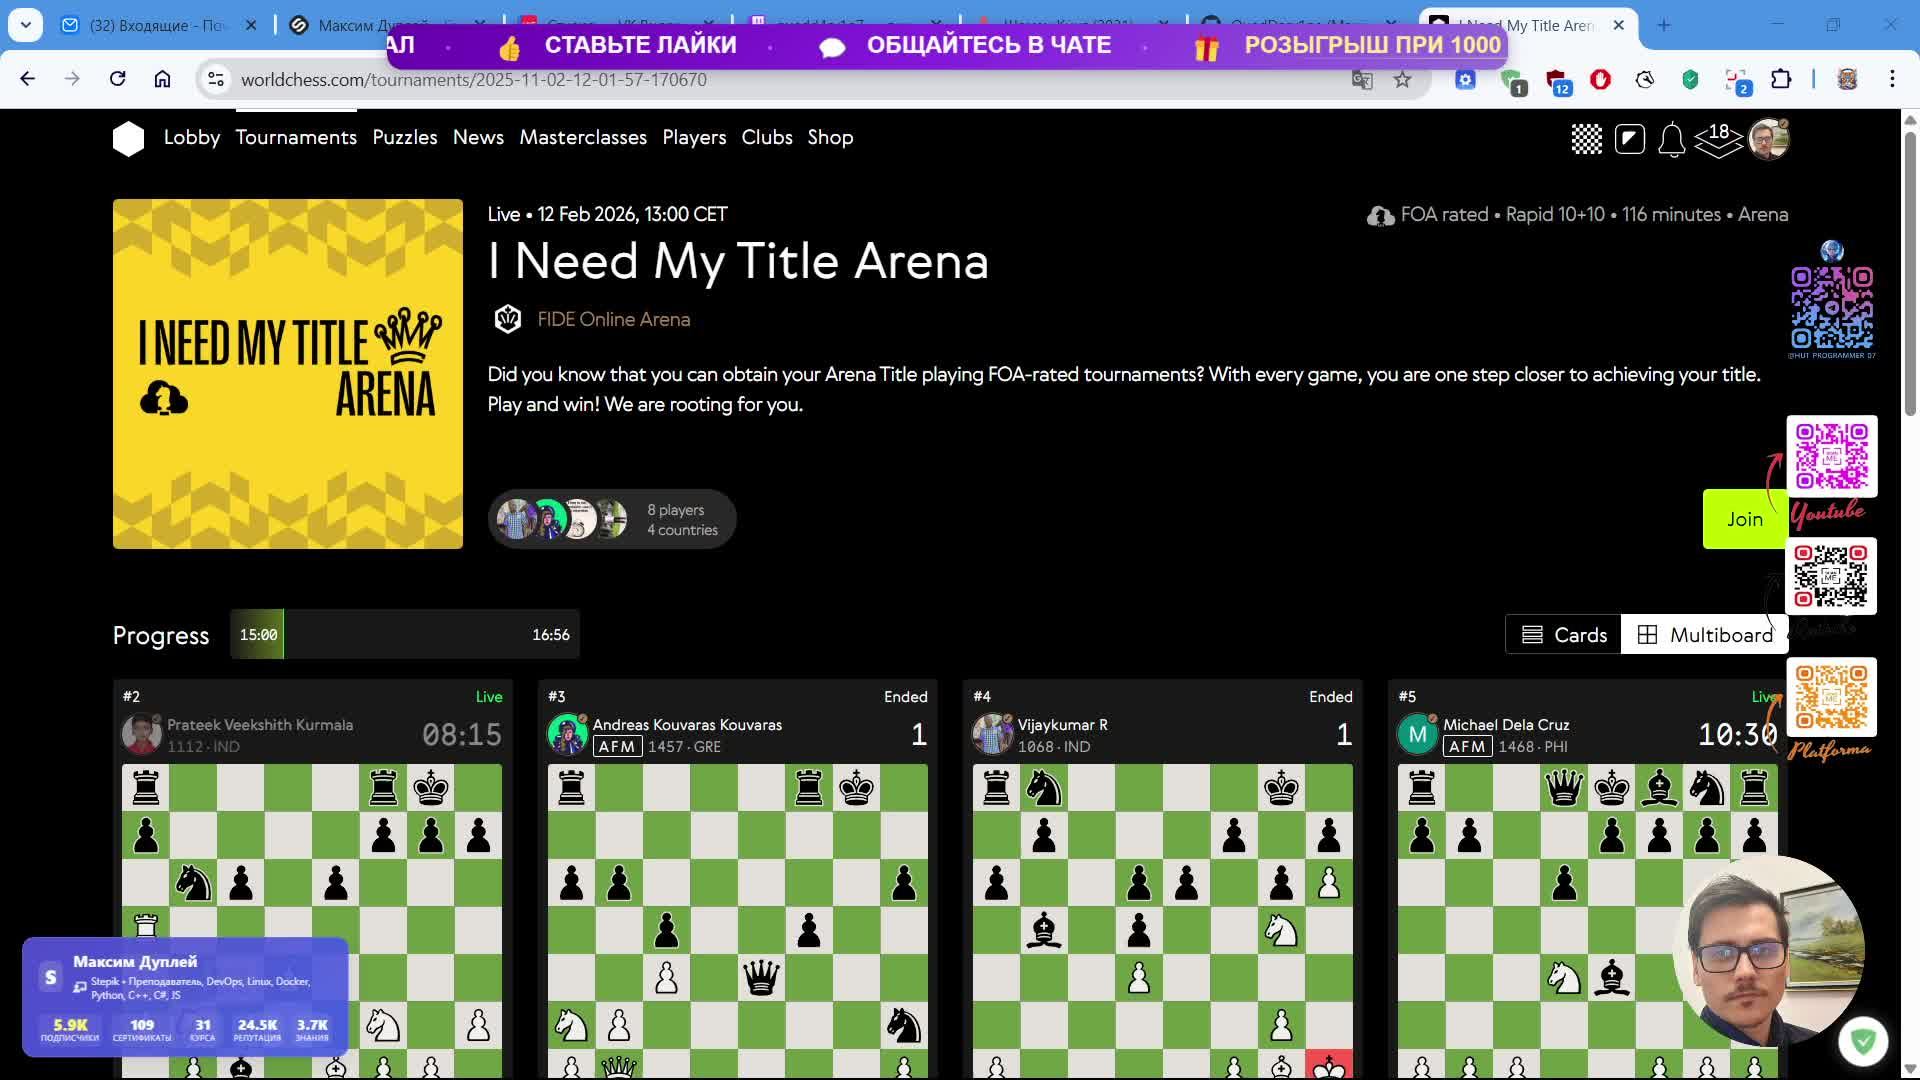Open the browser extensions puzzle icon
Viewport: 1920px width, 1080px height.
pyautogui.click(x=1781, y=80)
